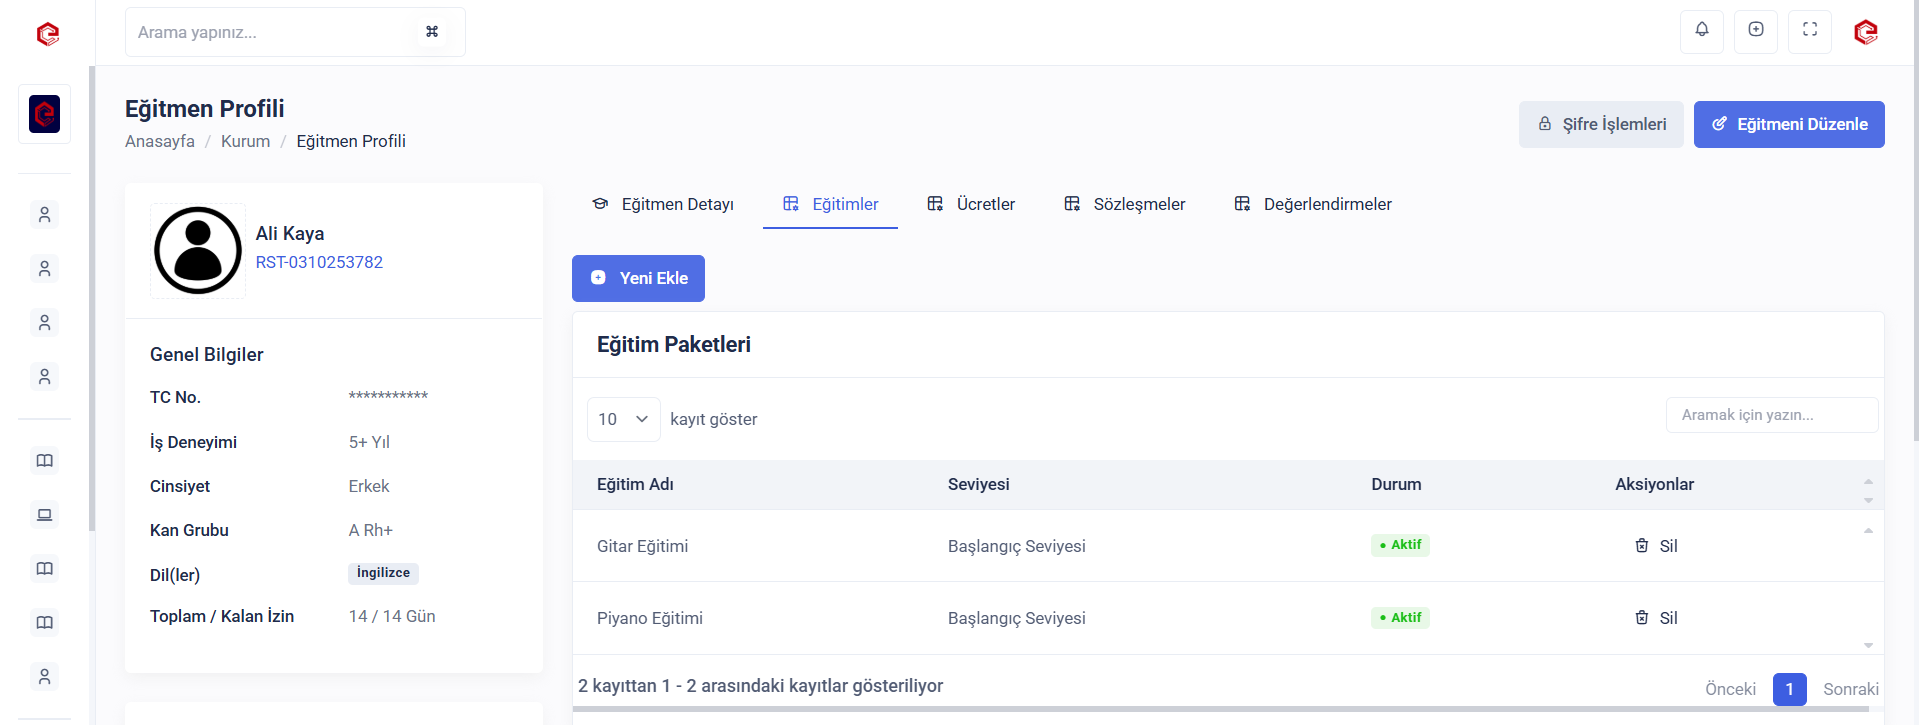This screenshot has height=725, width=1919.
Task: Click the Eğitmeni Düzenle button
Action: 1788,124
